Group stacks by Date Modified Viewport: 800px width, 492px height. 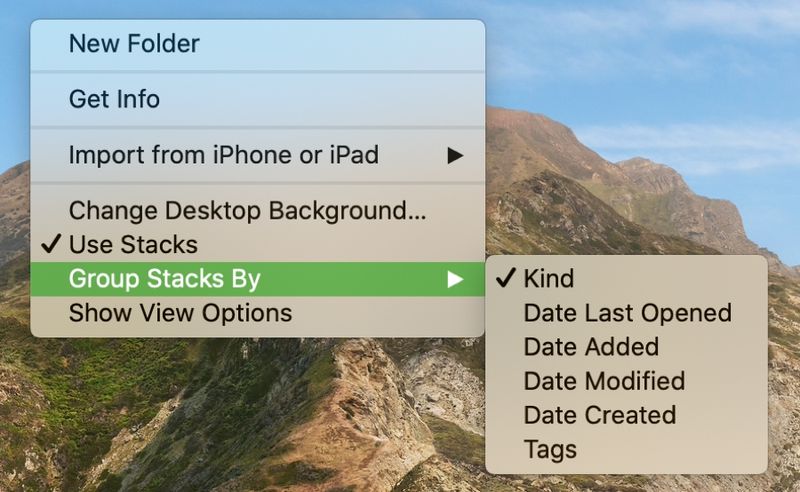click(627, 381)
